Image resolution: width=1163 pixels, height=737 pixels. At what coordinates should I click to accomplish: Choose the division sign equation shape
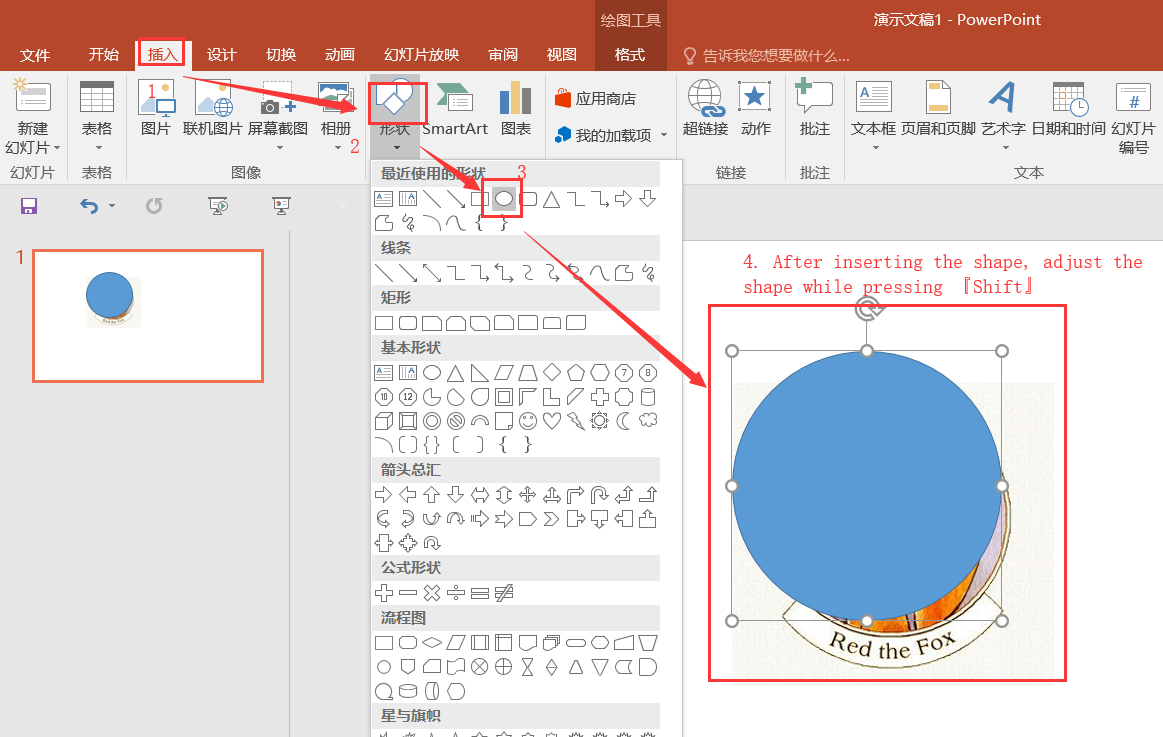[455, 593]
